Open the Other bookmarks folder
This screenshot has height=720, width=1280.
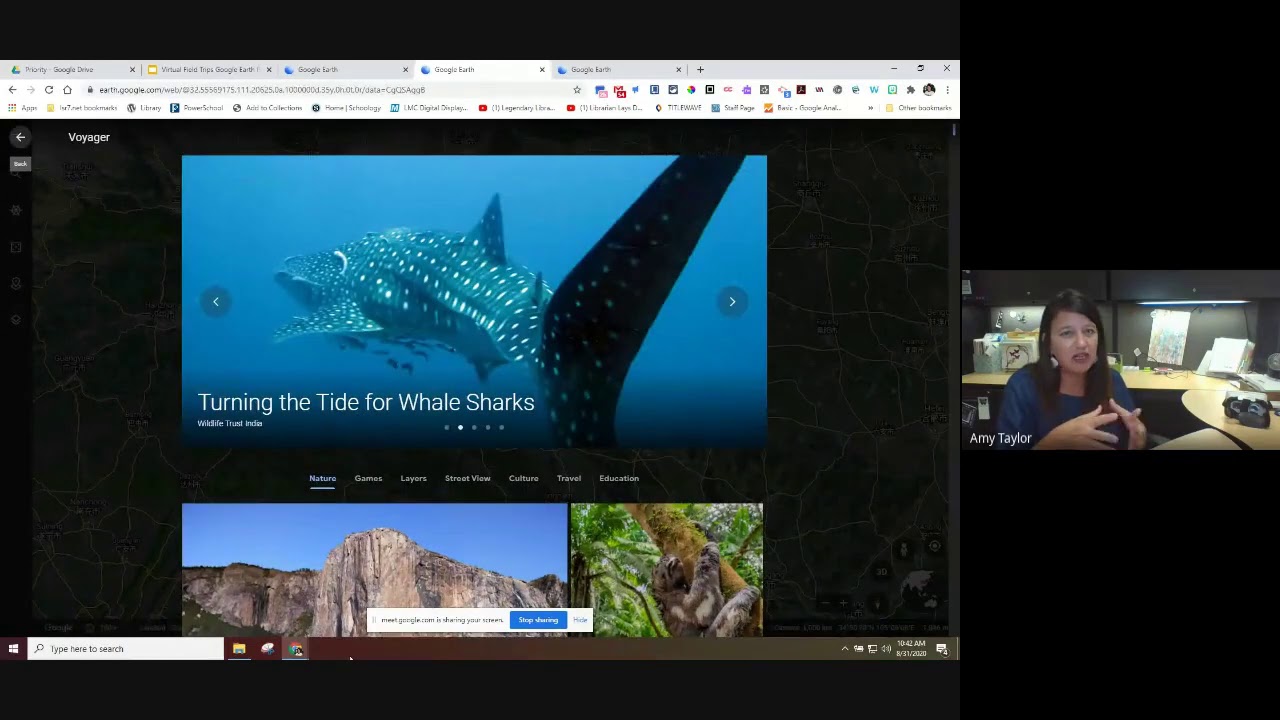click(x=918, y=108)
